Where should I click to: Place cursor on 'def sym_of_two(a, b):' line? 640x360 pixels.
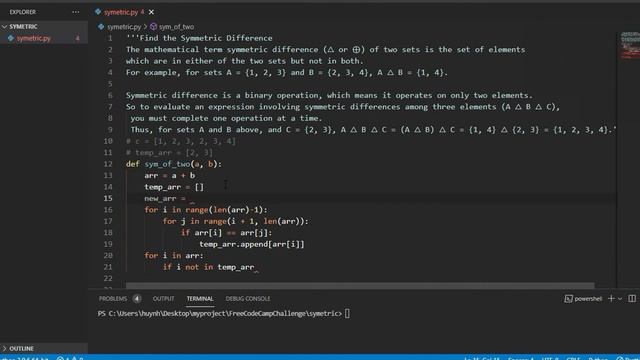pyautogui.click(x=173, y=164)
